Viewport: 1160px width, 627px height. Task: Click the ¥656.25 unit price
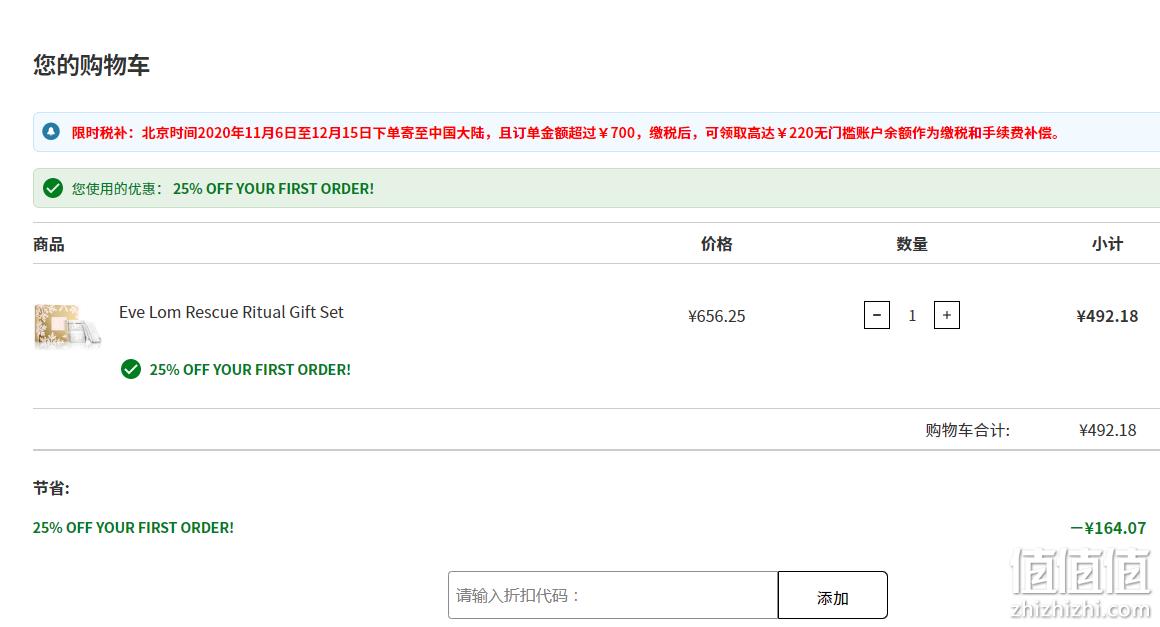point(717,316)
